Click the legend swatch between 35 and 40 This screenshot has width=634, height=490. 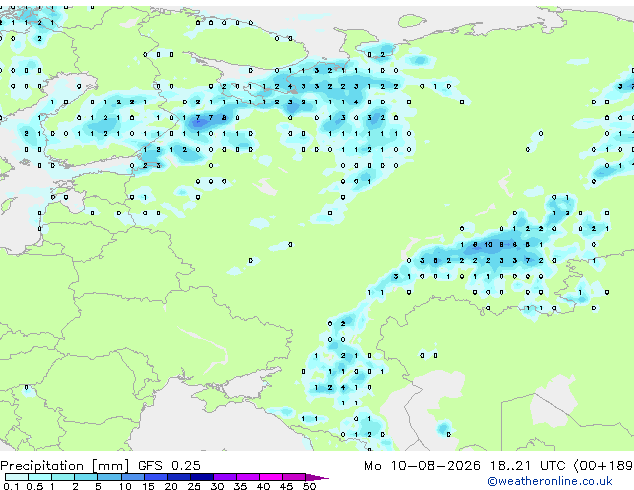tap(248, 477)
